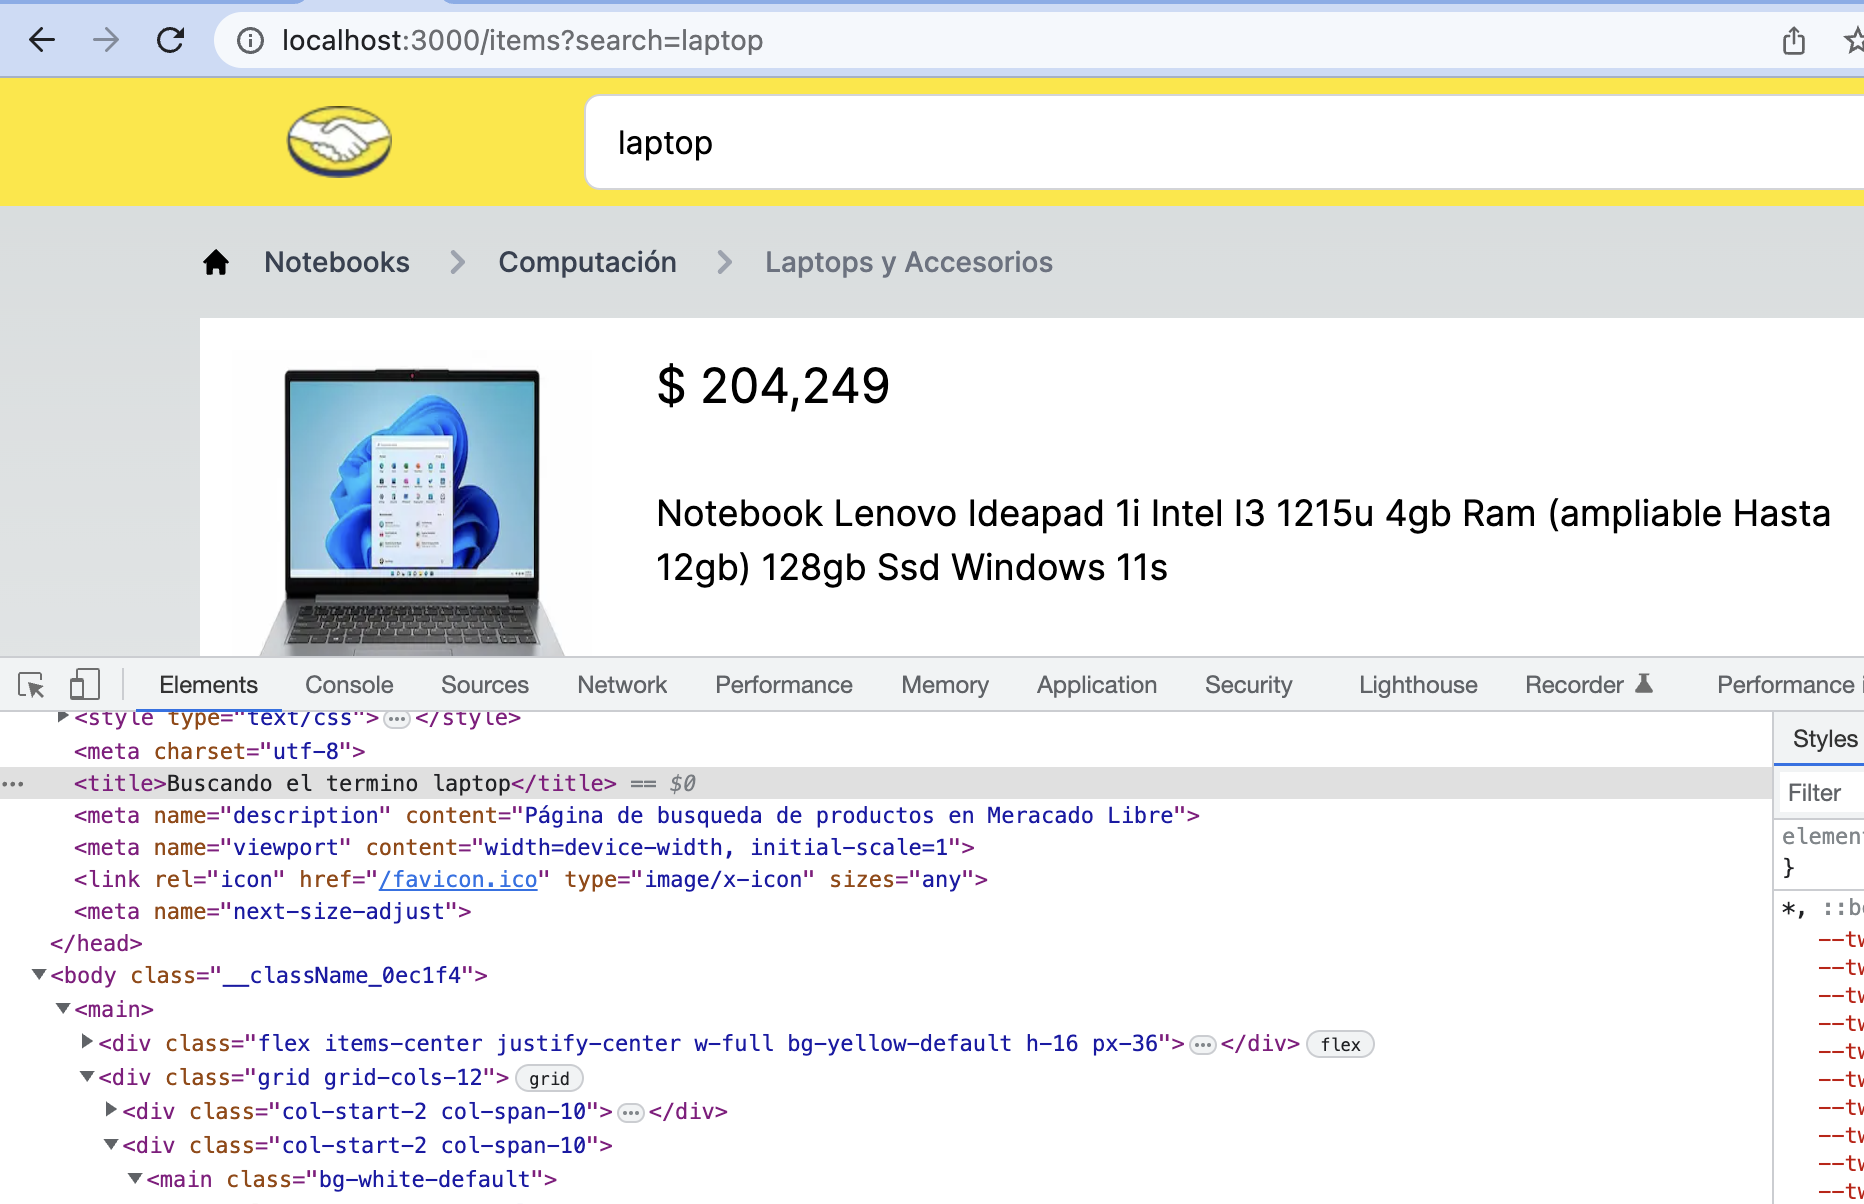Click the Notebooks breadcrumb link
This screenshot has width=1864, height=1204.
click(x=337, y=262)
